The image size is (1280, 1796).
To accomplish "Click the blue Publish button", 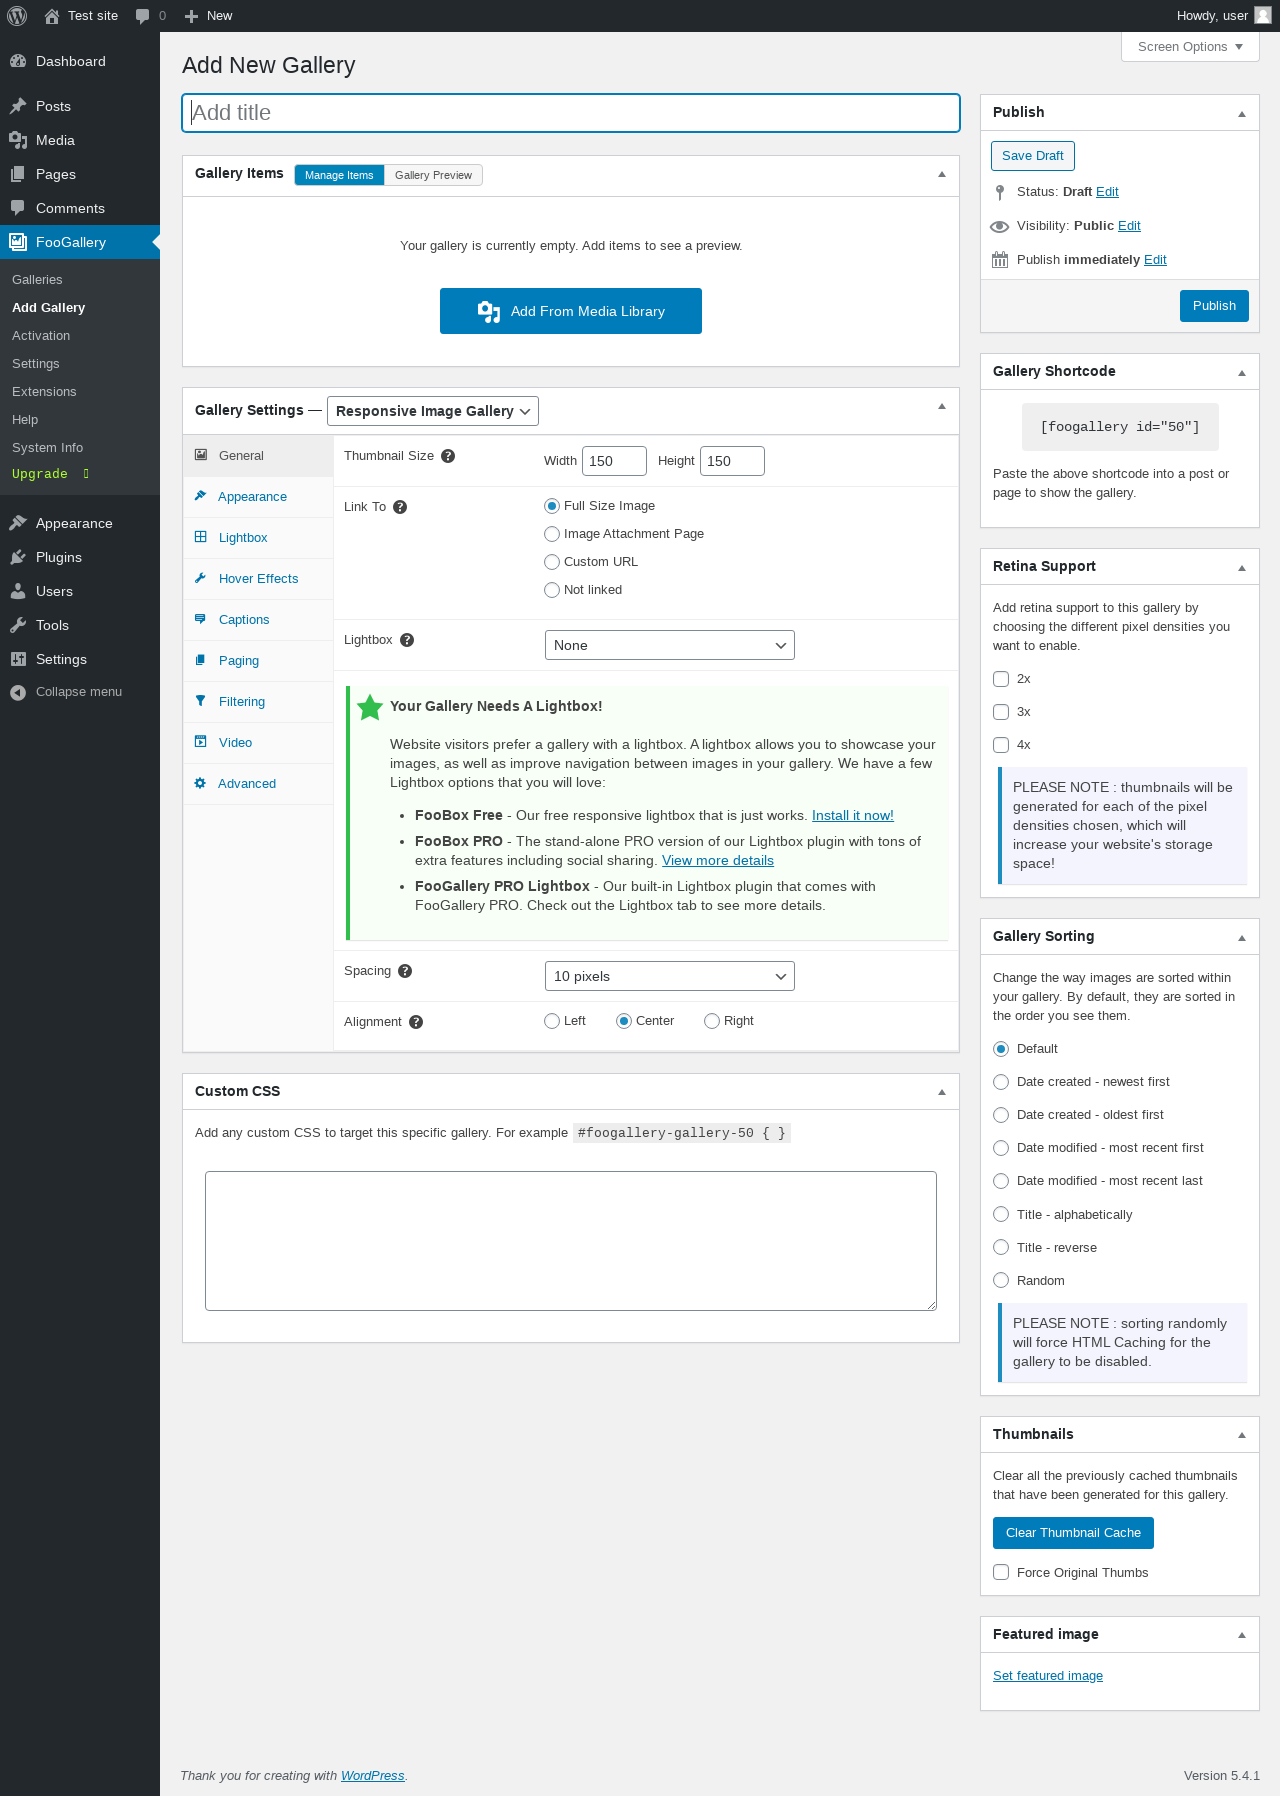I will click(x=1214, y=306).
